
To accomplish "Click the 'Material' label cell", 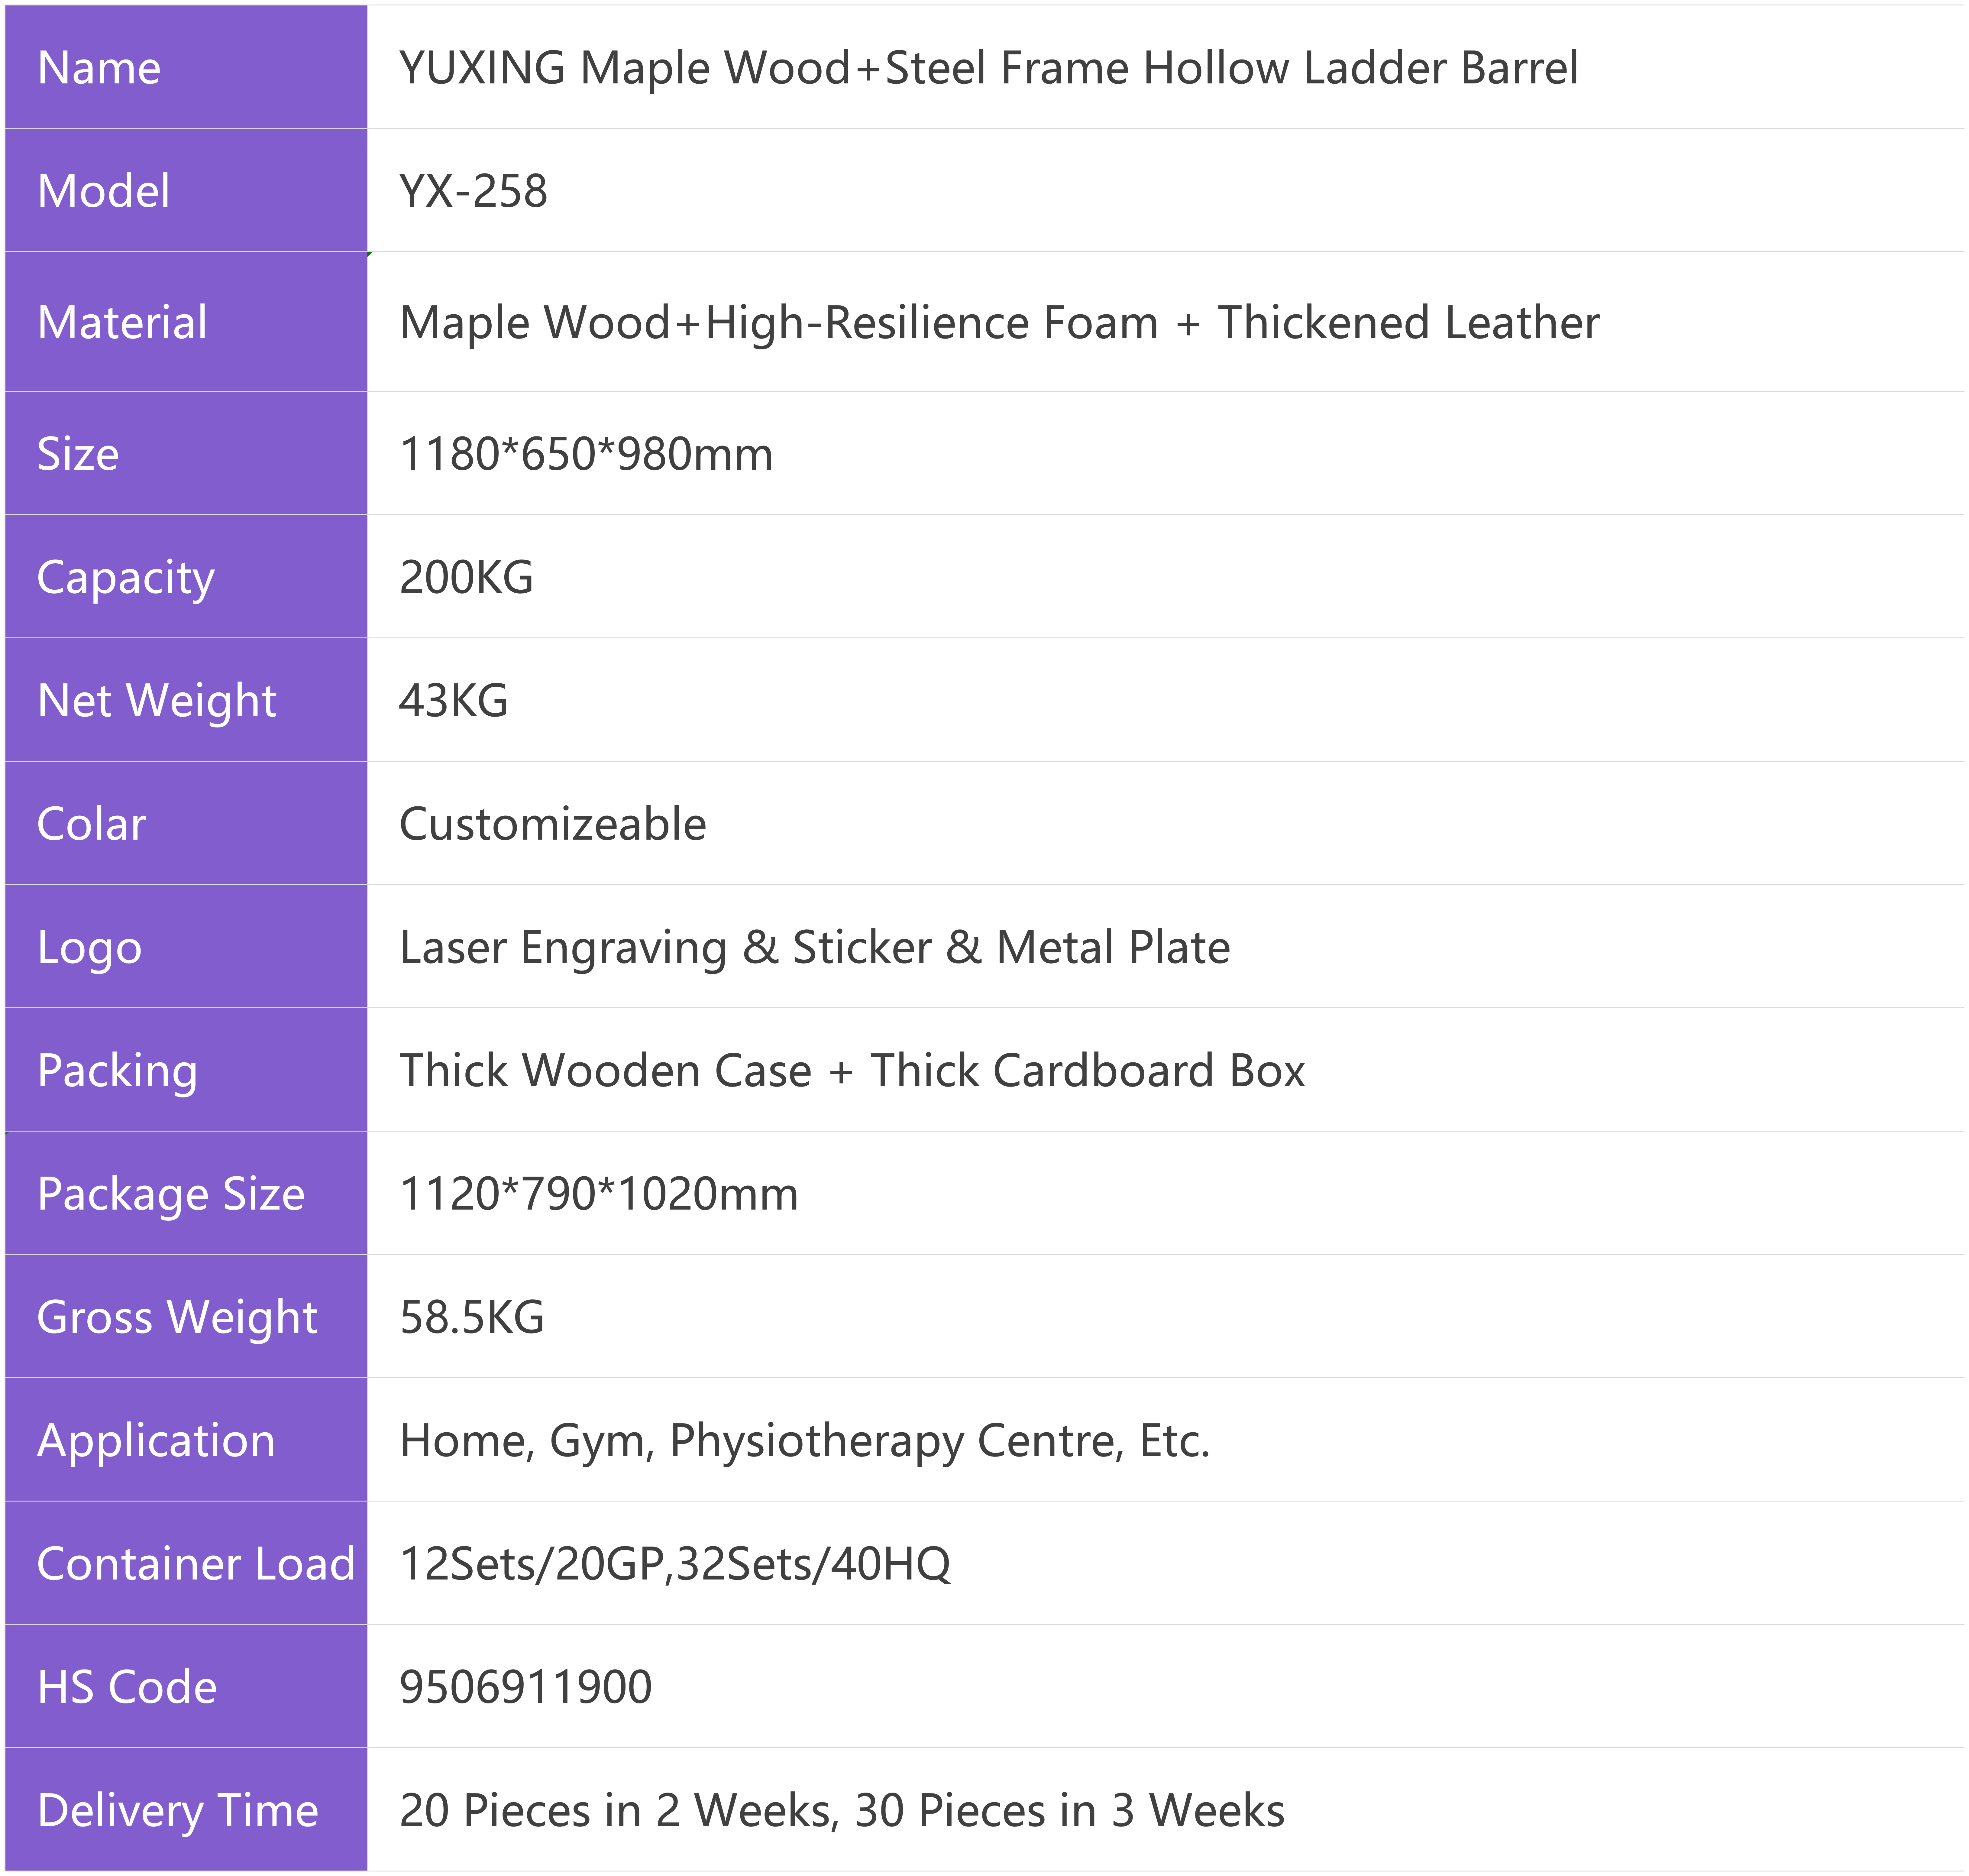I will (186, 321).
